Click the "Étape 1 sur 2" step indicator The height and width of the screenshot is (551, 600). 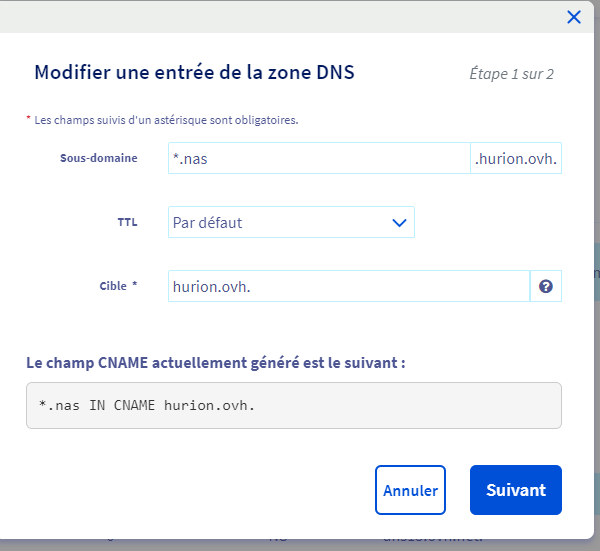click(x=511, y=73)
